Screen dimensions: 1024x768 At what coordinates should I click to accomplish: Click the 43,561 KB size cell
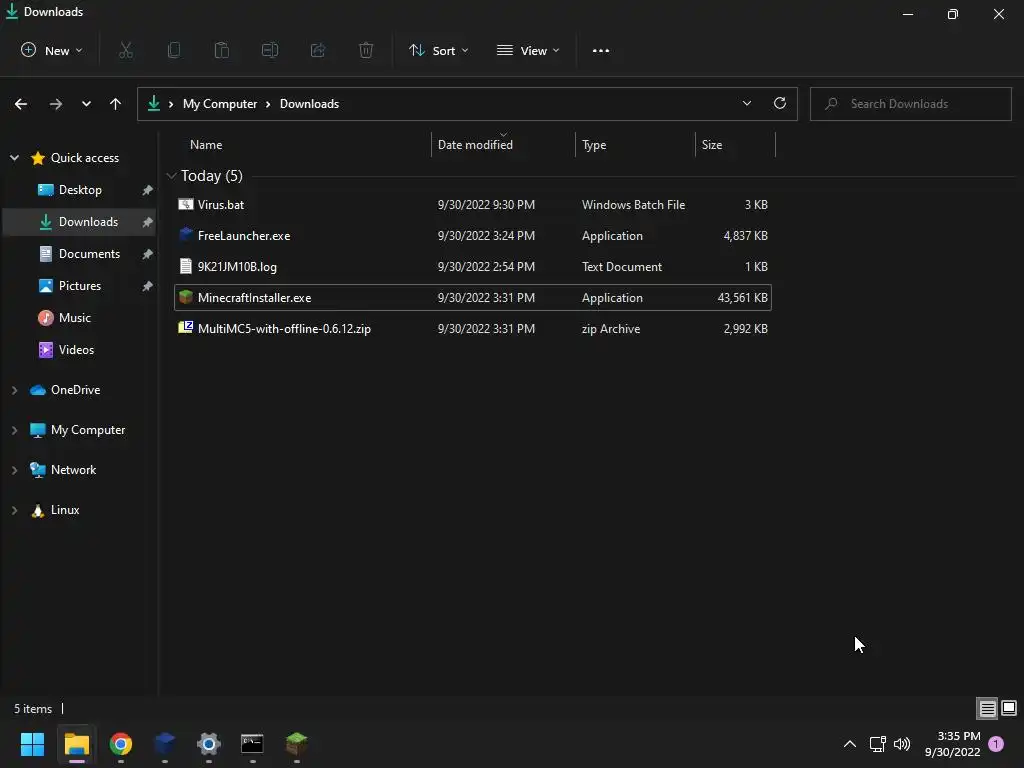(x=742, y=298)
